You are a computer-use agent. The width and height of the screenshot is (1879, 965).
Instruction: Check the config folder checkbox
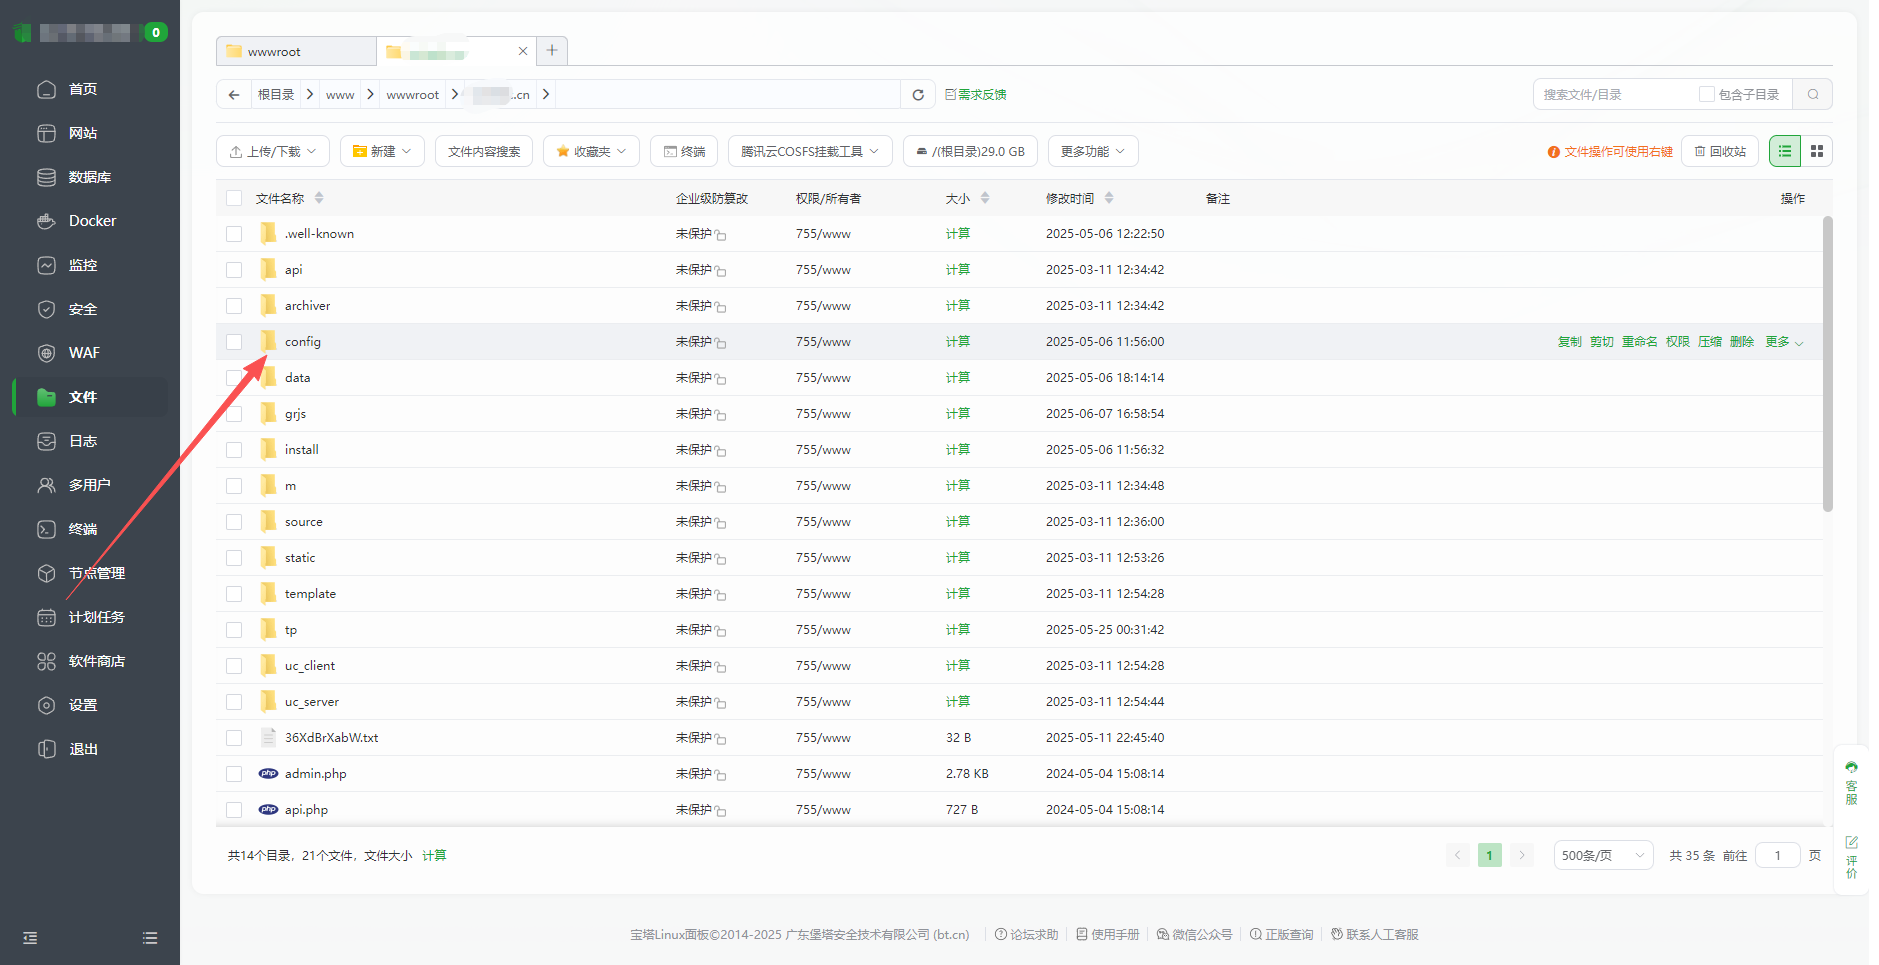234,342
